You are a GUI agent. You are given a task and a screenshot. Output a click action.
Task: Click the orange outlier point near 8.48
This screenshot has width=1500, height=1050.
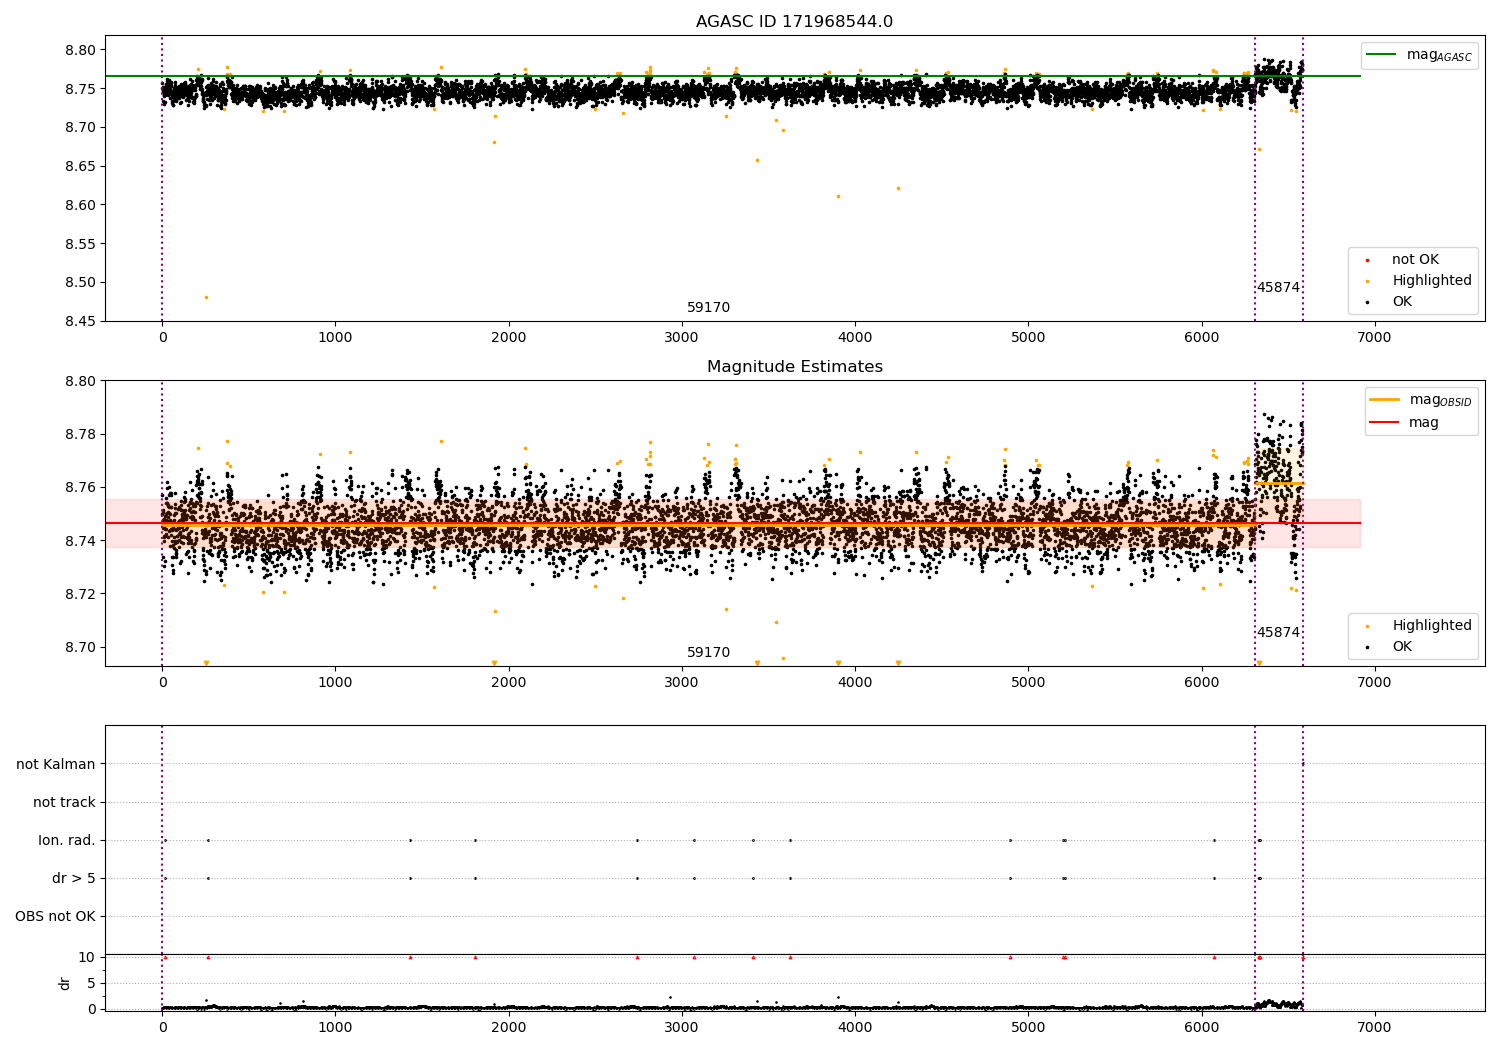[206, 297]
